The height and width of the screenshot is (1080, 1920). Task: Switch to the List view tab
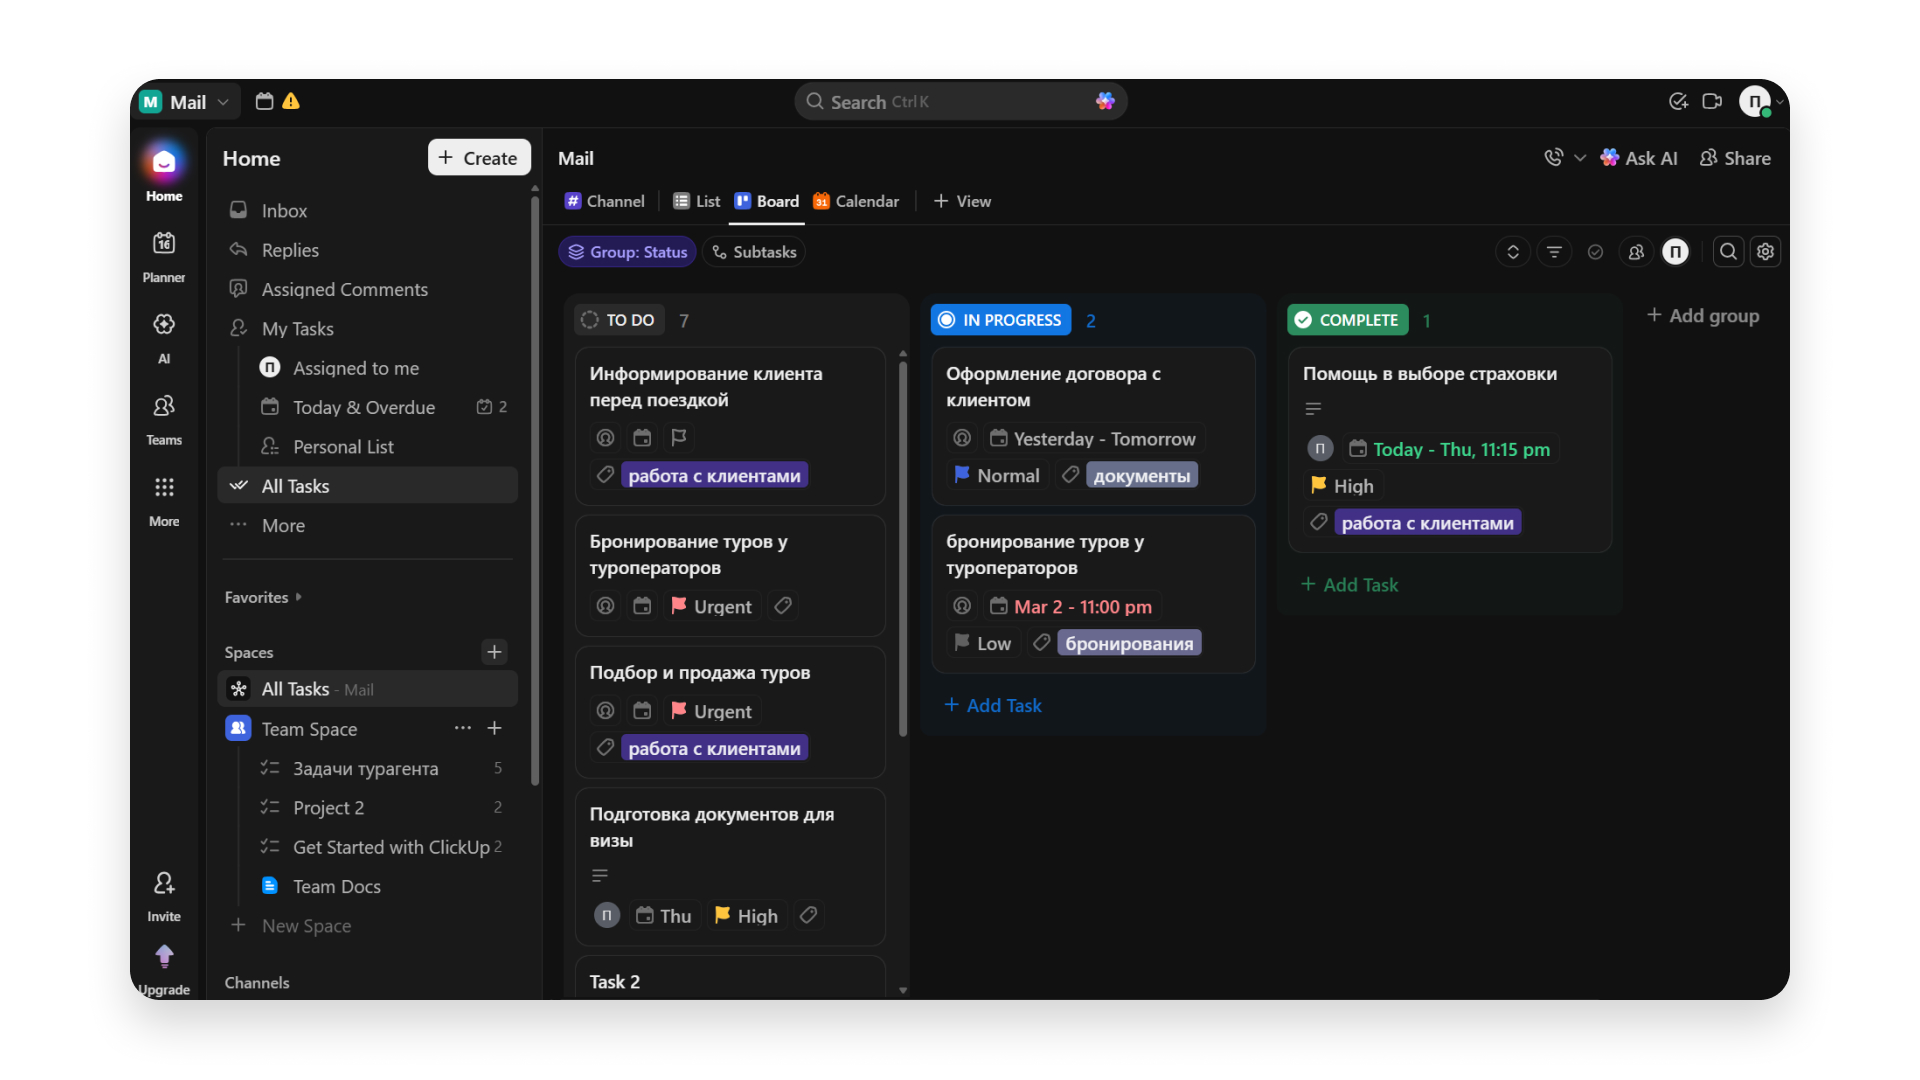[x=697, y=201]
